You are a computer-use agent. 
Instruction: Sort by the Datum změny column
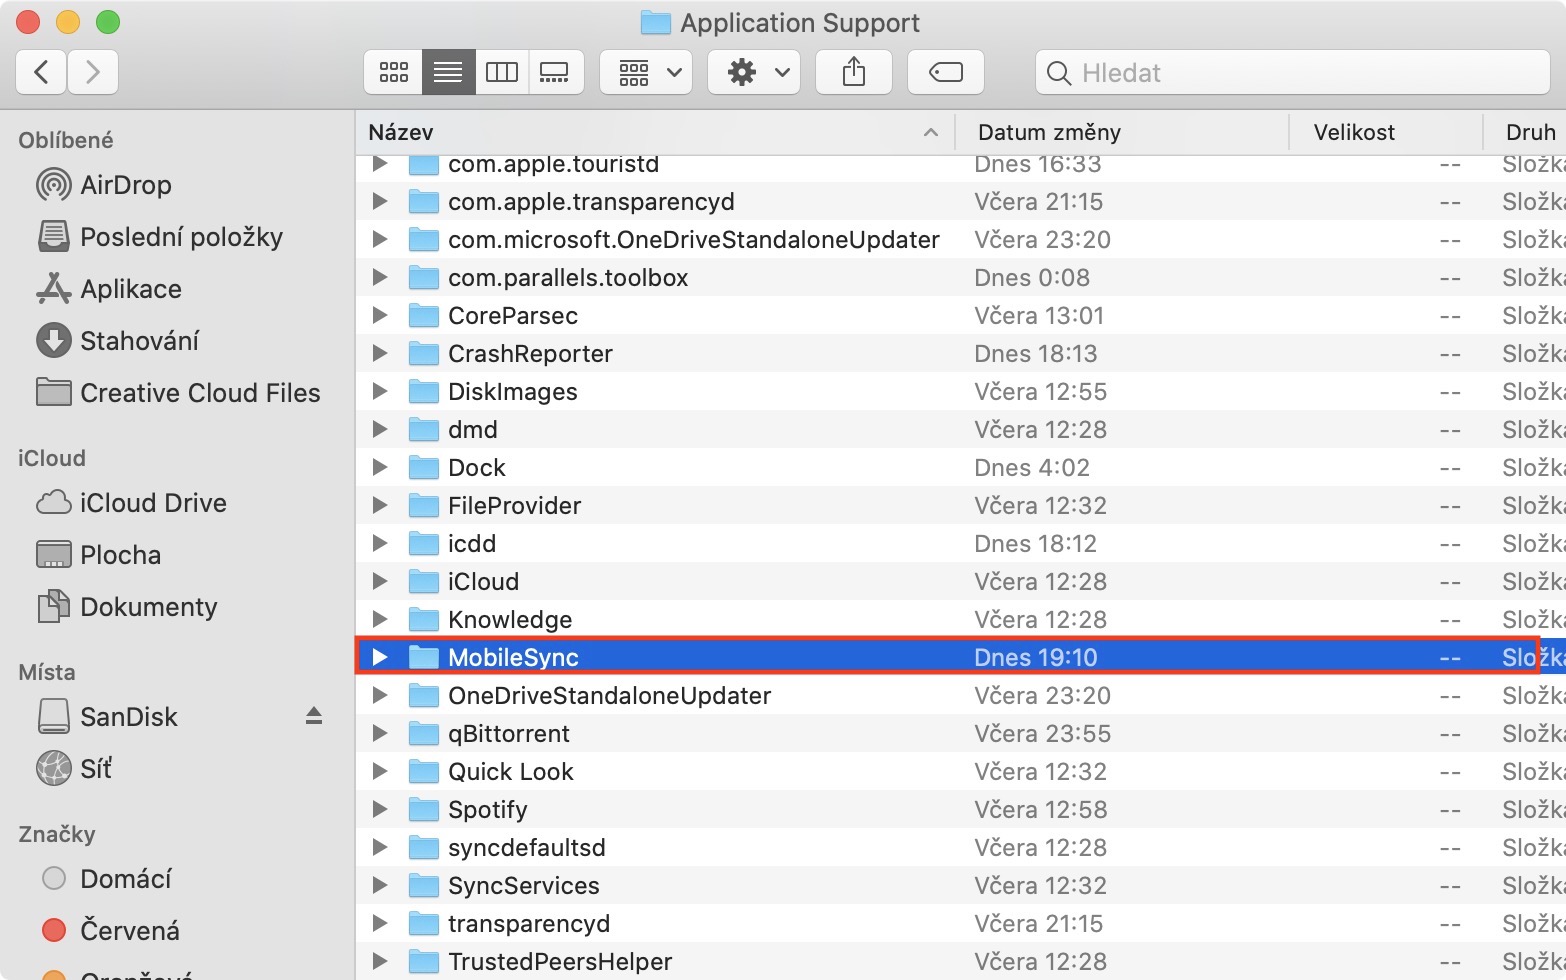click(1122, 132)
